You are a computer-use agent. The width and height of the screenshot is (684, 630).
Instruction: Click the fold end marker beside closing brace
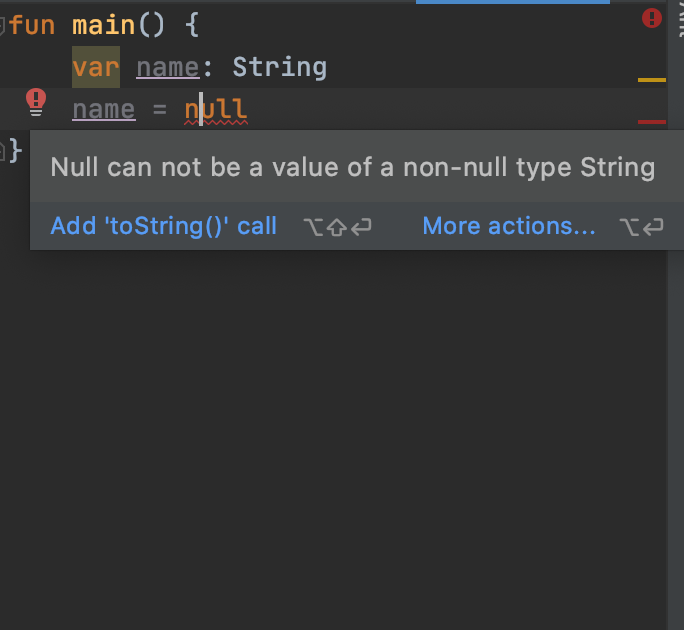click(2, 151)
